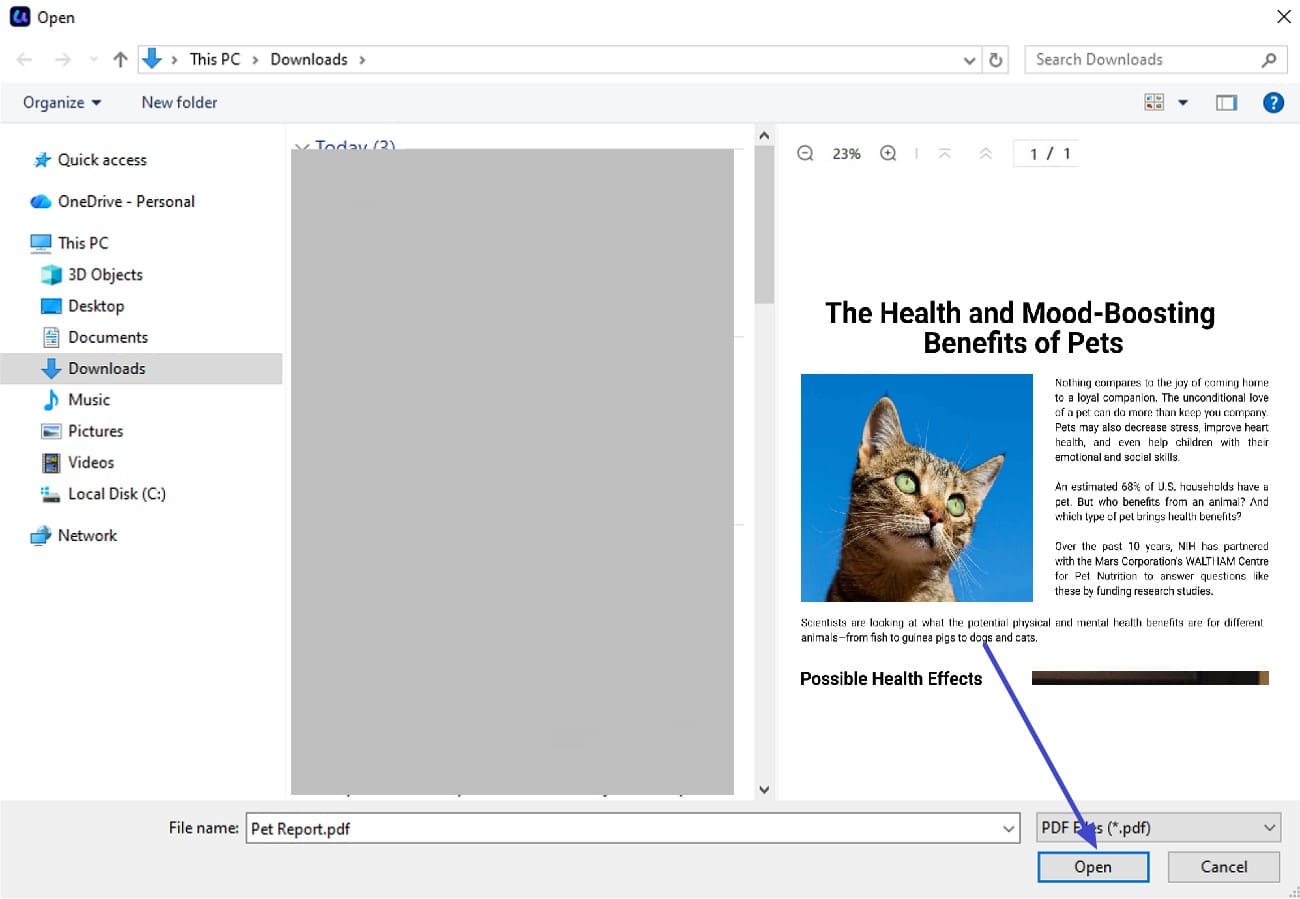Viewport: 1300px width, 899px height.
Task: Jump to the first page of the preview
Action: tap(944, 153)
